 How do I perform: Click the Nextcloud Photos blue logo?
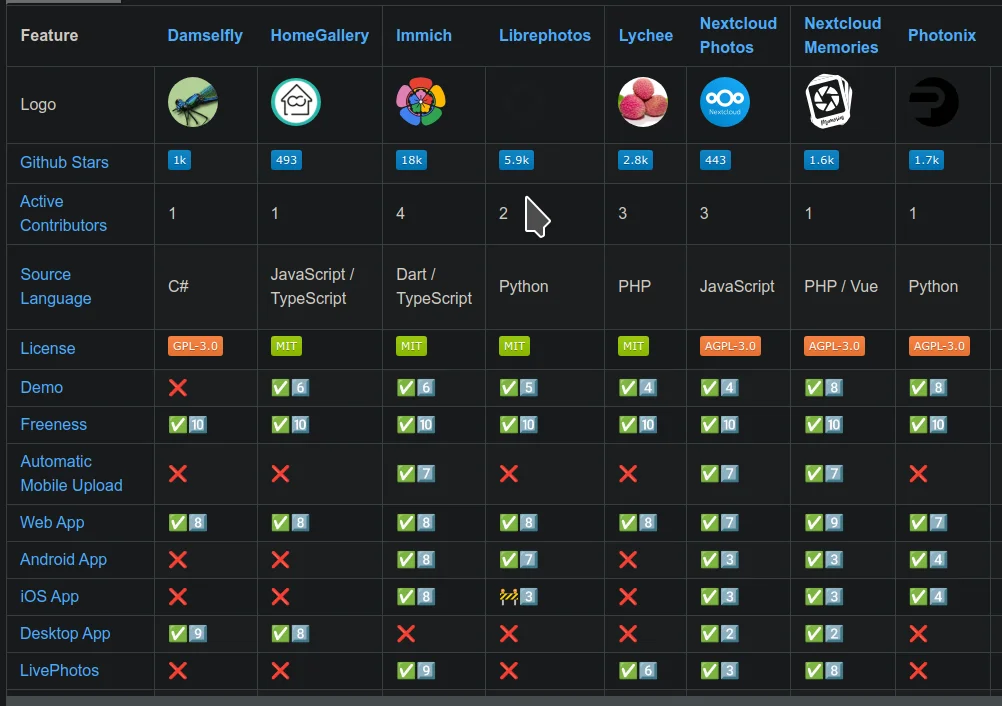[x=725, y=102]
